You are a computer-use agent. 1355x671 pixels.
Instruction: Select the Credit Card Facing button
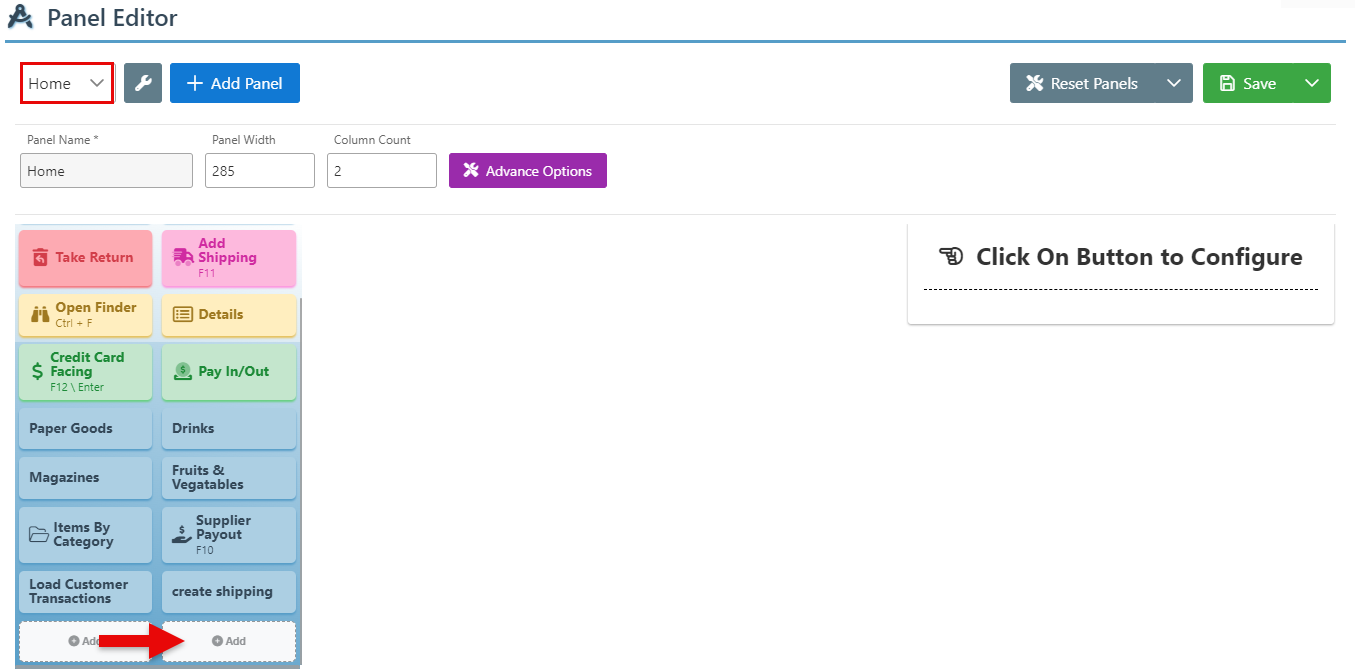tap(85, 371)
